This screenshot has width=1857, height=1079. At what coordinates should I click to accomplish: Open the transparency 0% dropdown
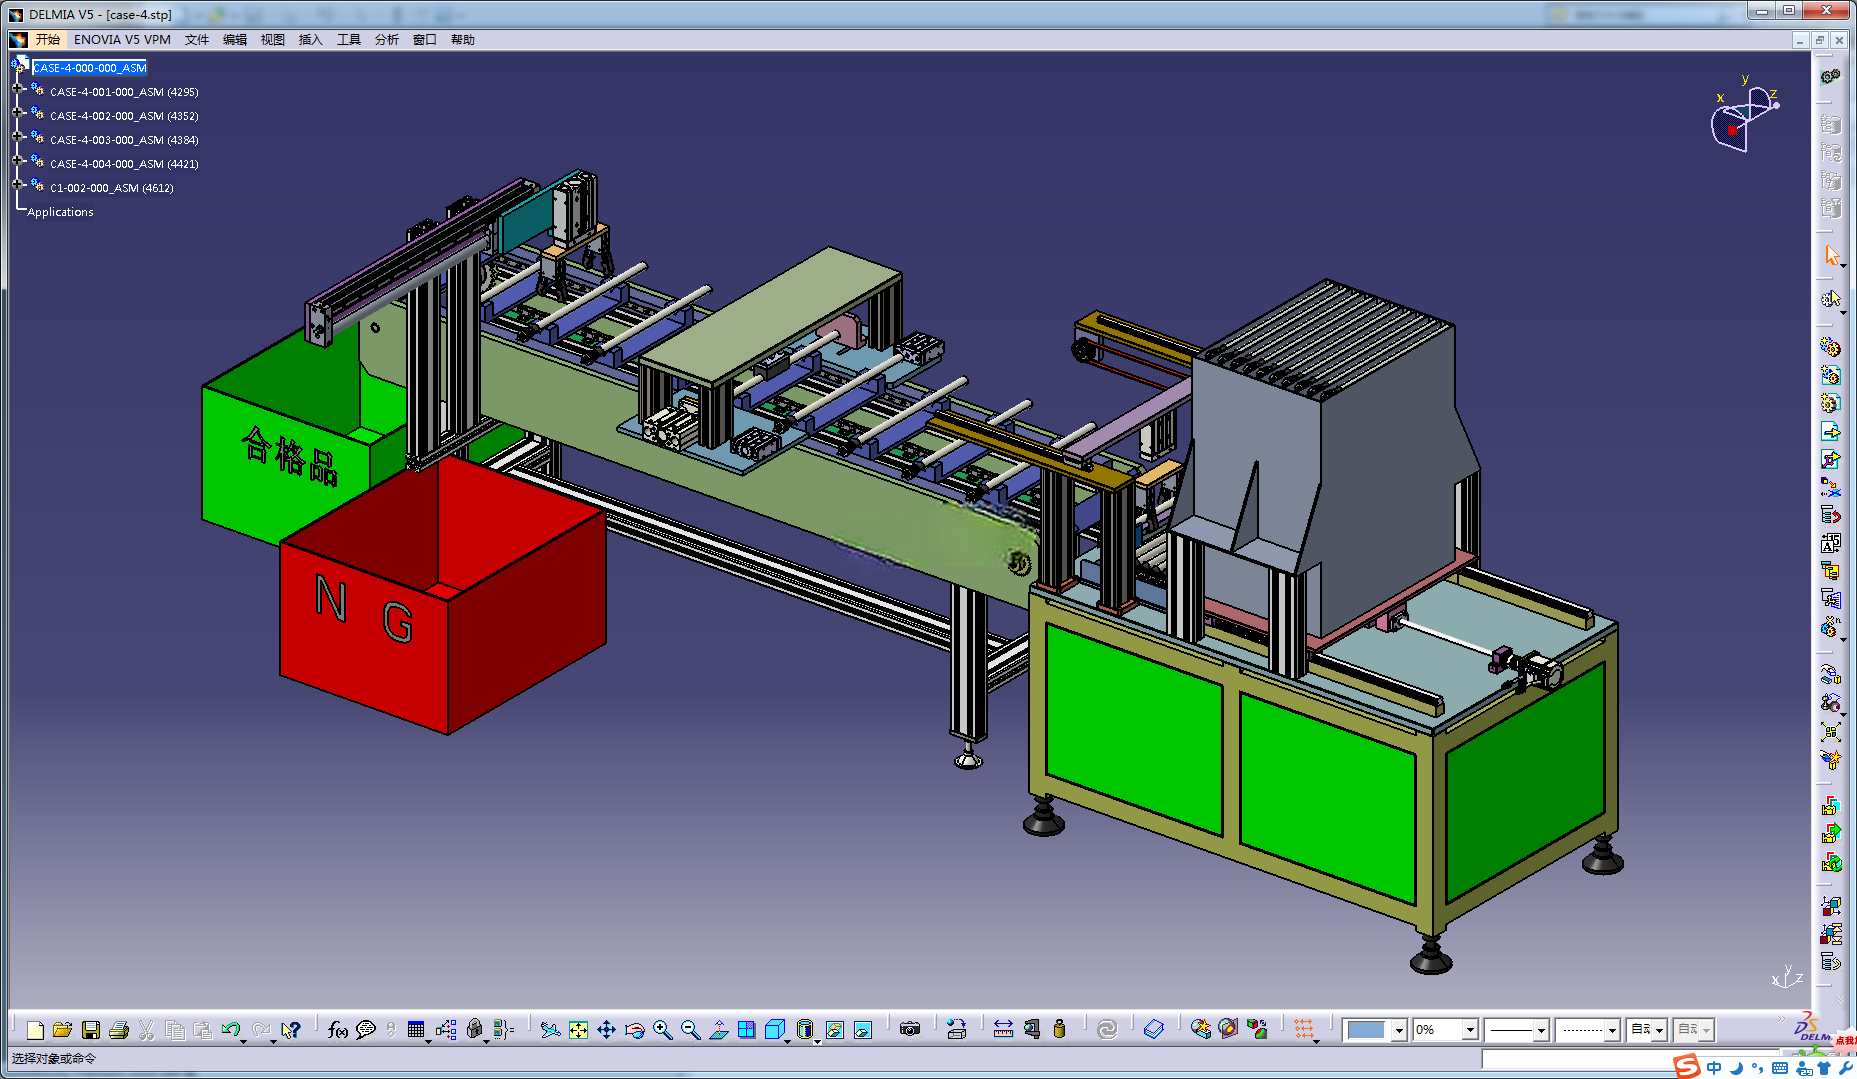1470,1029
